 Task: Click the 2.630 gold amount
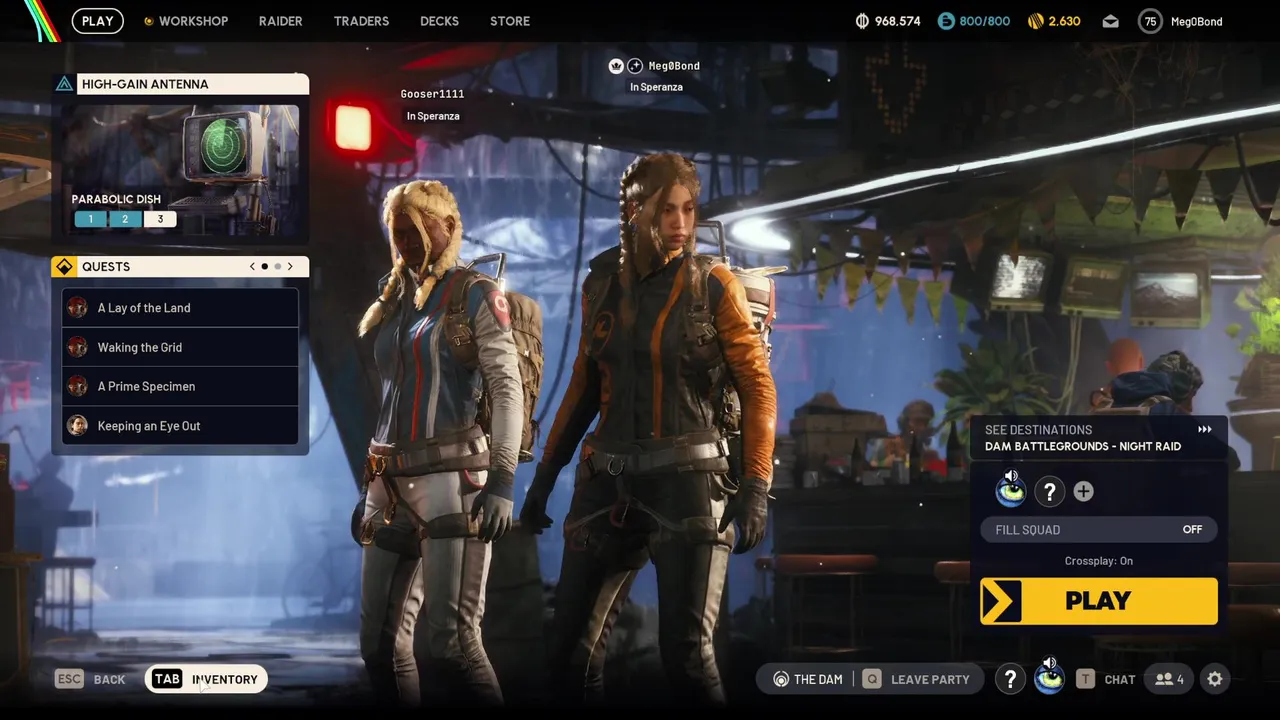(x=1064, y=21)
